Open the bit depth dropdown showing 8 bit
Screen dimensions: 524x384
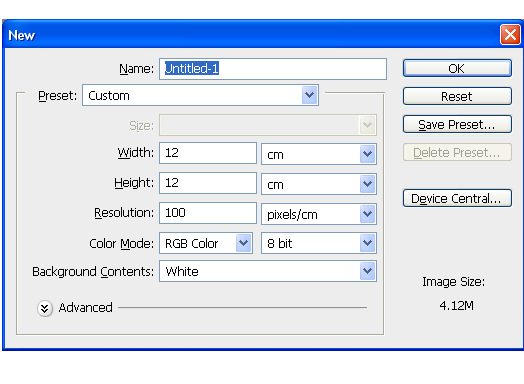pos(318,243)
